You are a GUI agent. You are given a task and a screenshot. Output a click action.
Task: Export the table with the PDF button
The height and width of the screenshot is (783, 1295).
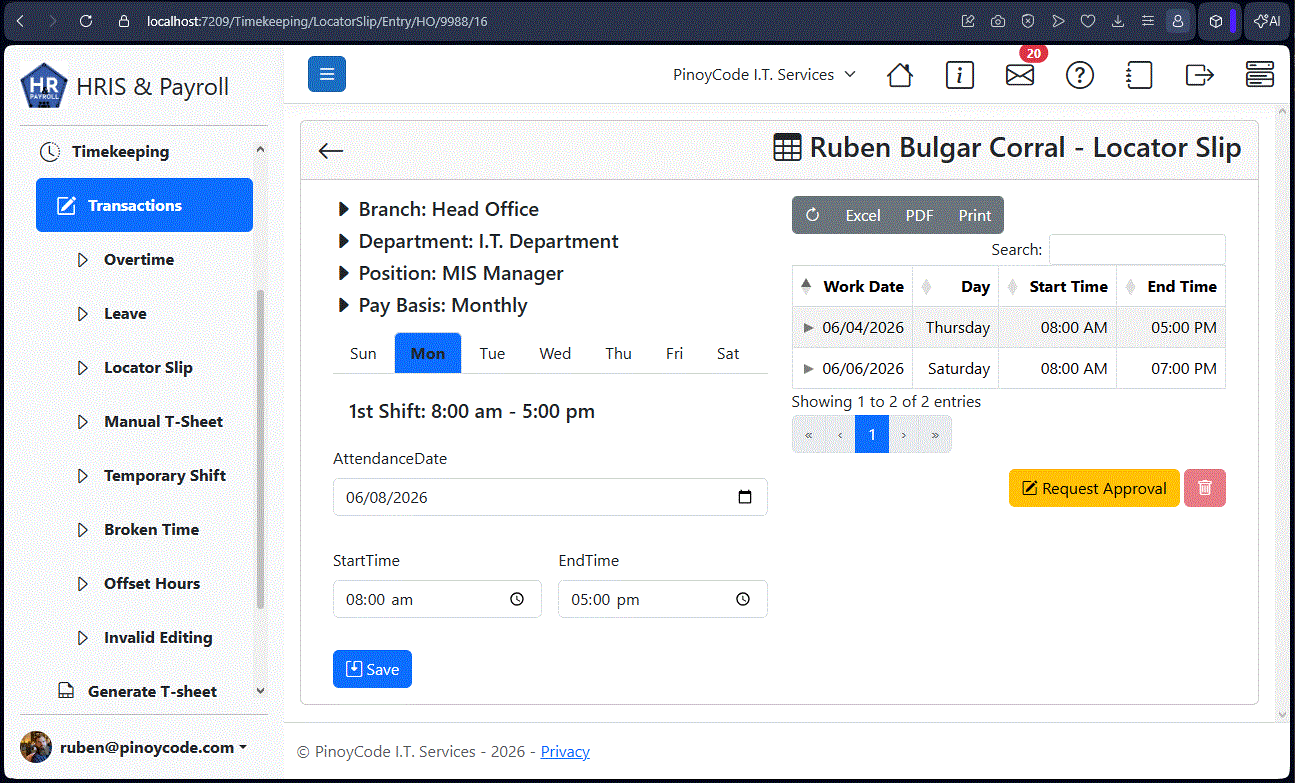[919, 215]
